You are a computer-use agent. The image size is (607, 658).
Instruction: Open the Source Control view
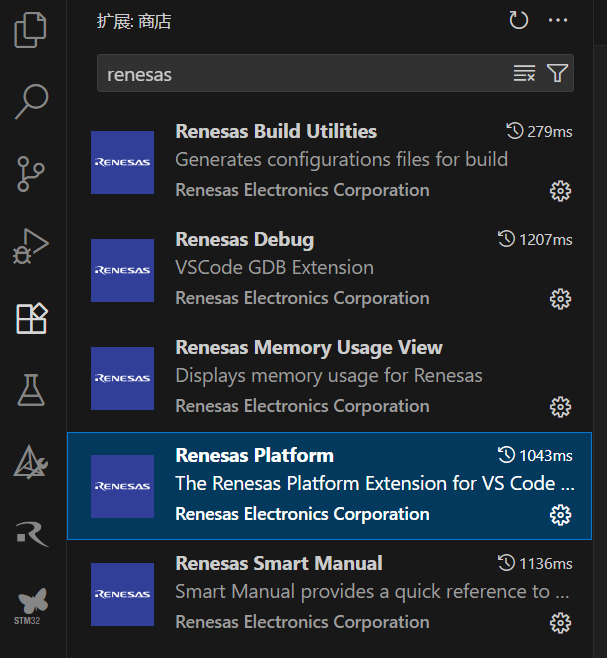(x=31, y=174)
